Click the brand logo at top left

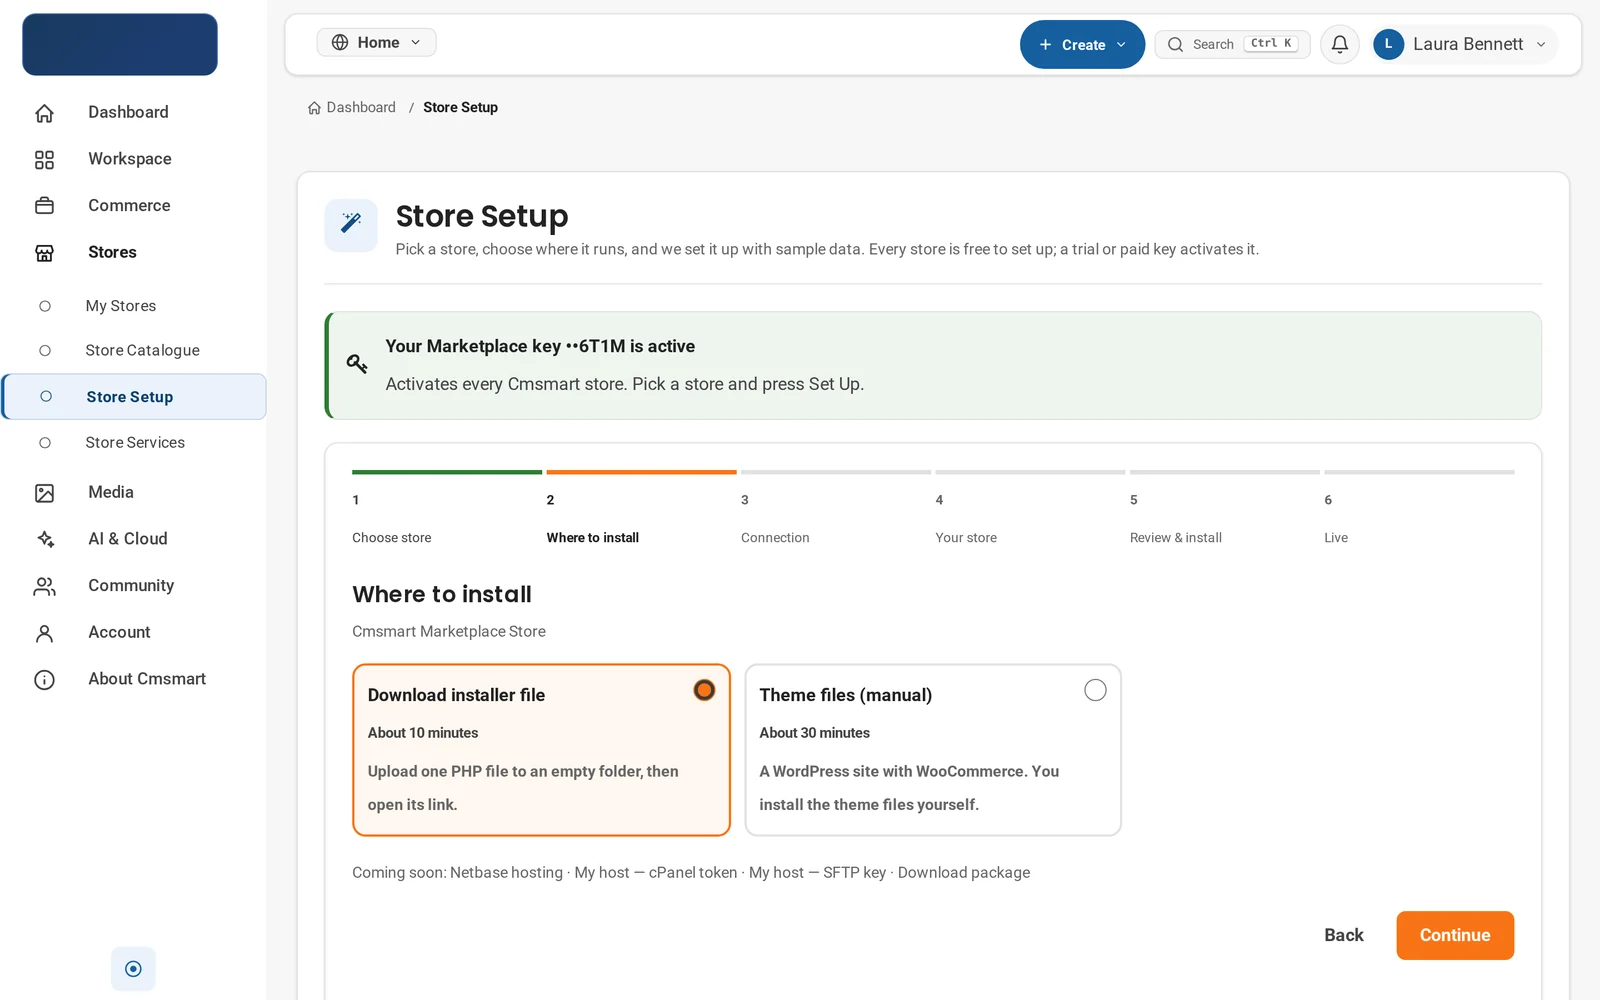tap(120, 44)
